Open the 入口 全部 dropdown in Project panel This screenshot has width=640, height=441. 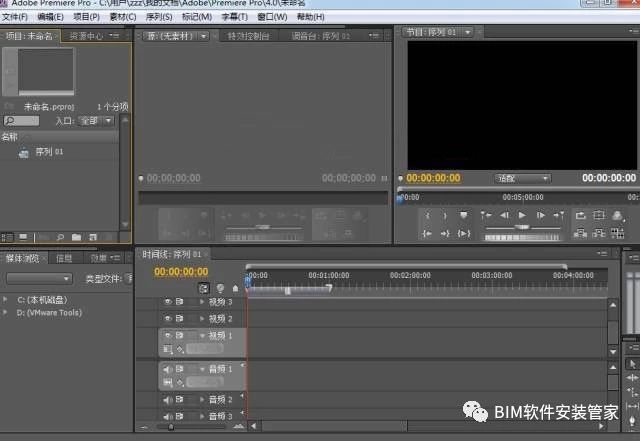[x=97, y=121]
